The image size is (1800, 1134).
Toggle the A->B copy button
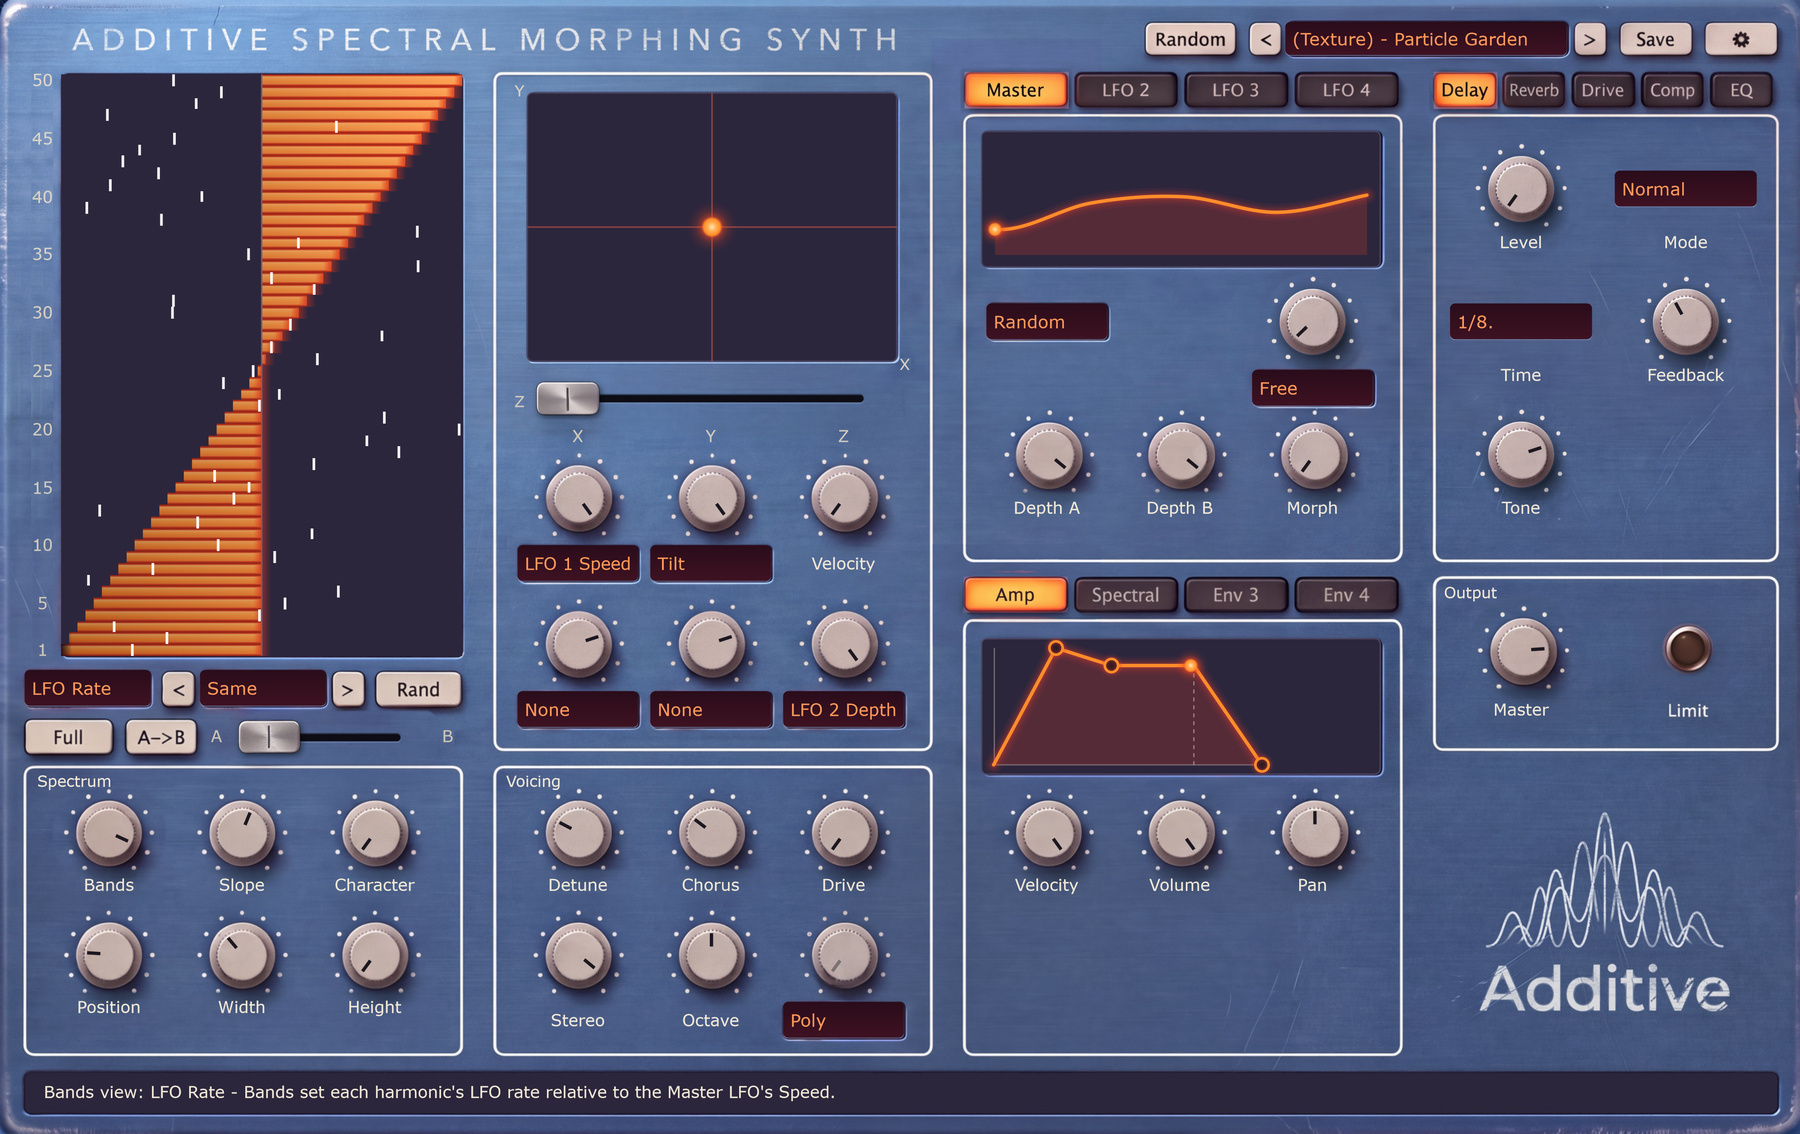[x=161, y=737]
